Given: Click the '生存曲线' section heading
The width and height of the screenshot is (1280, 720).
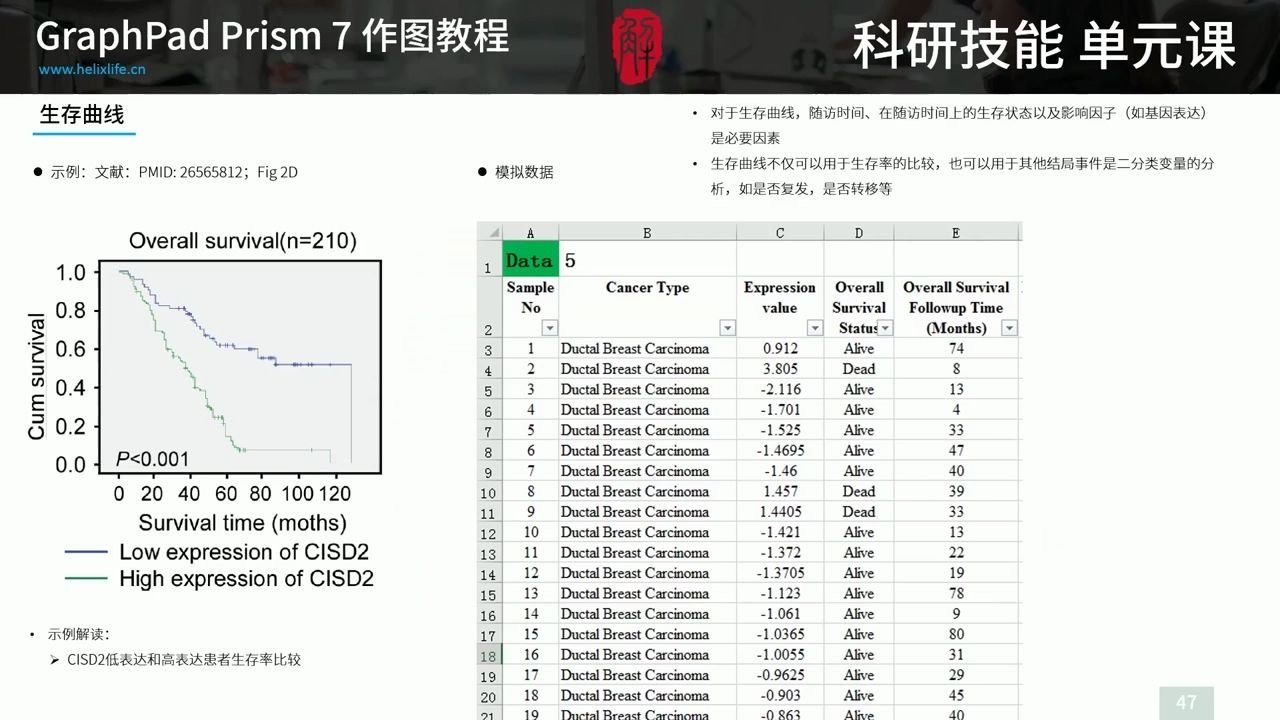Looking at the screenshot, I should (82, 114).
